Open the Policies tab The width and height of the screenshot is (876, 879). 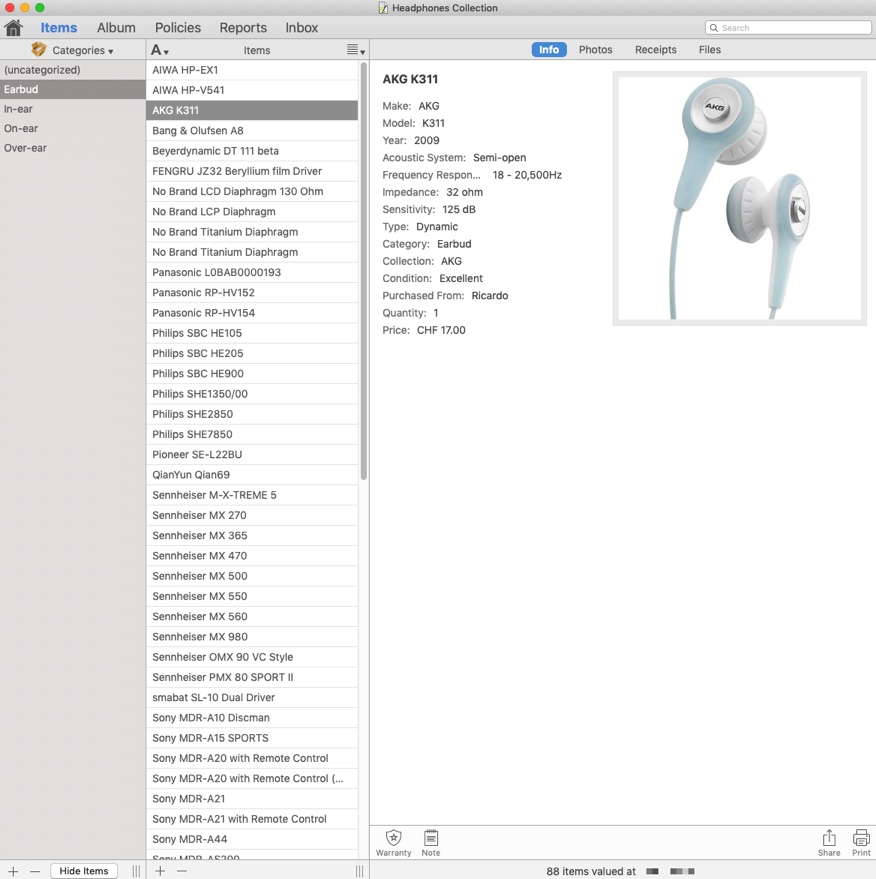tap(178, 27)
